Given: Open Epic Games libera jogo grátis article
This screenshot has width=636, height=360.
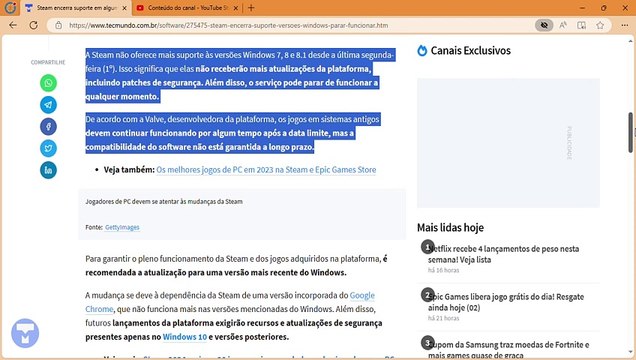Looking at the screenshot, I should [506, 302].
